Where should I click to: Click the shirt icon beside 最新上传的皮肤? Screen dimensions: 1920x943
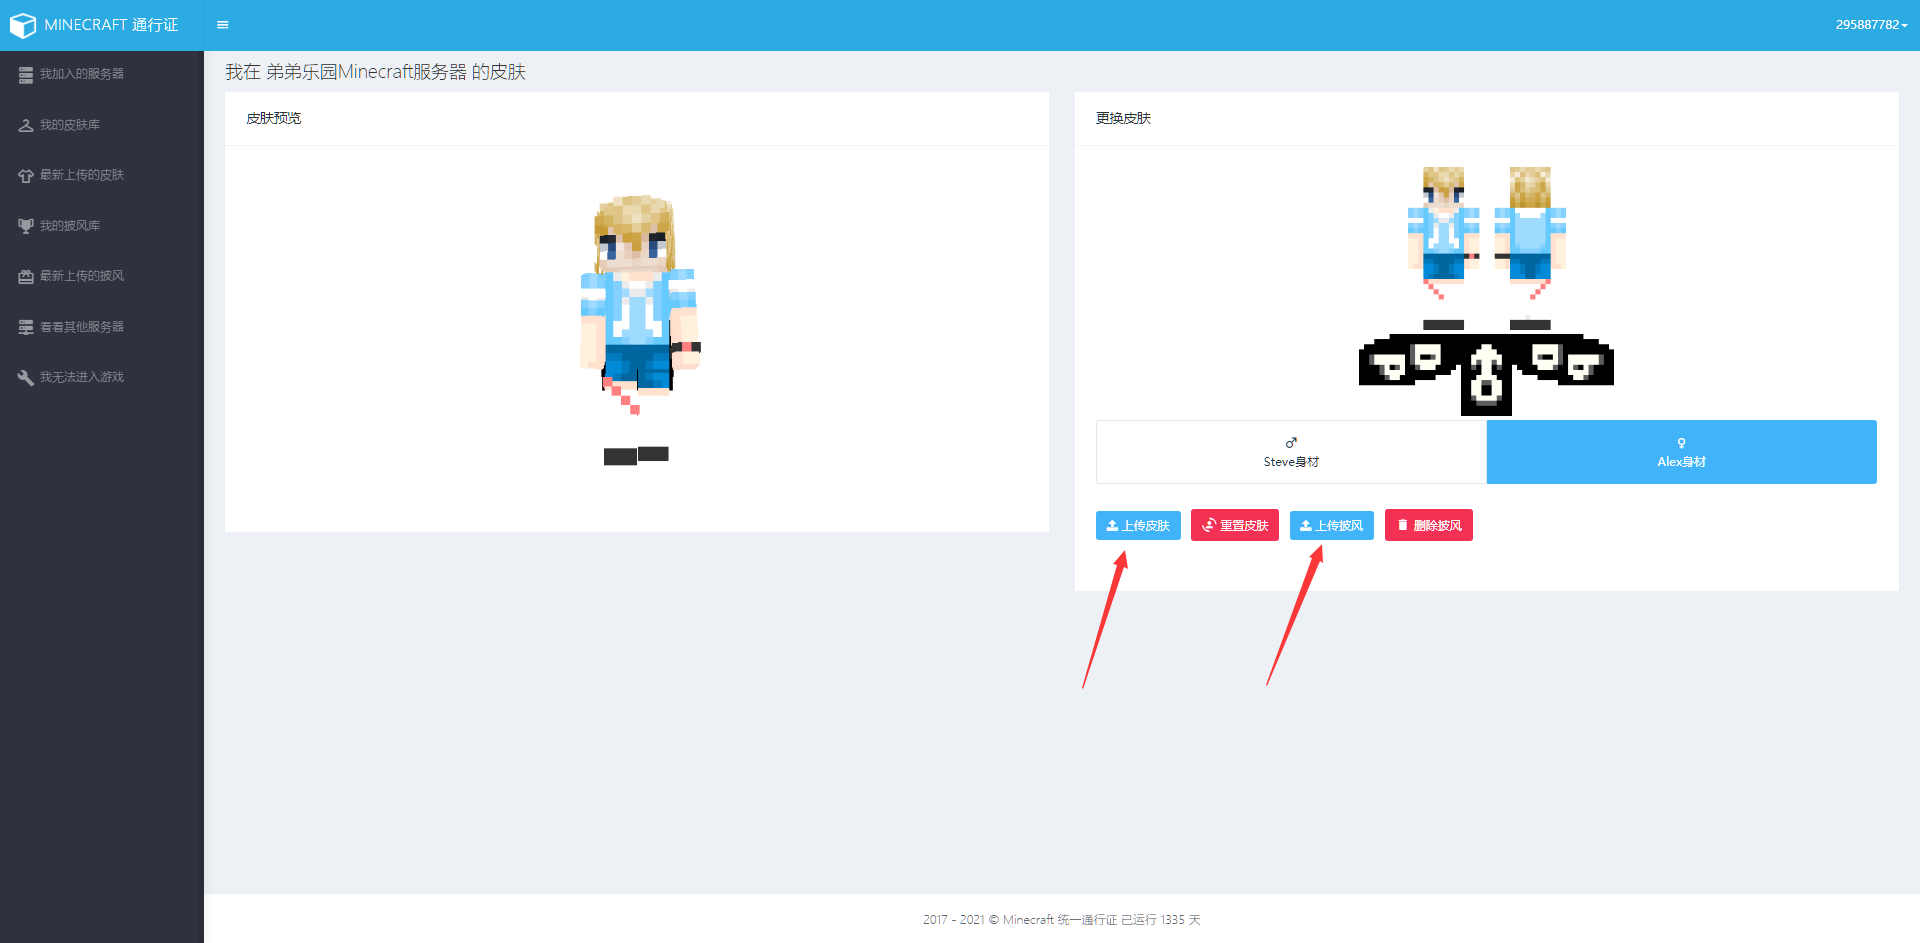[x=26, y=176]
